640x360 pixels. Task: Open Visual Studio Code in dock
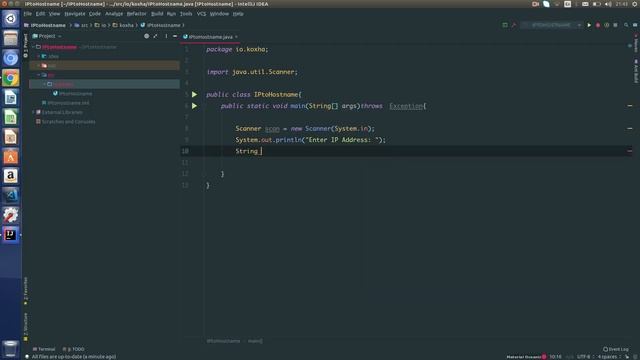point(11,196)
